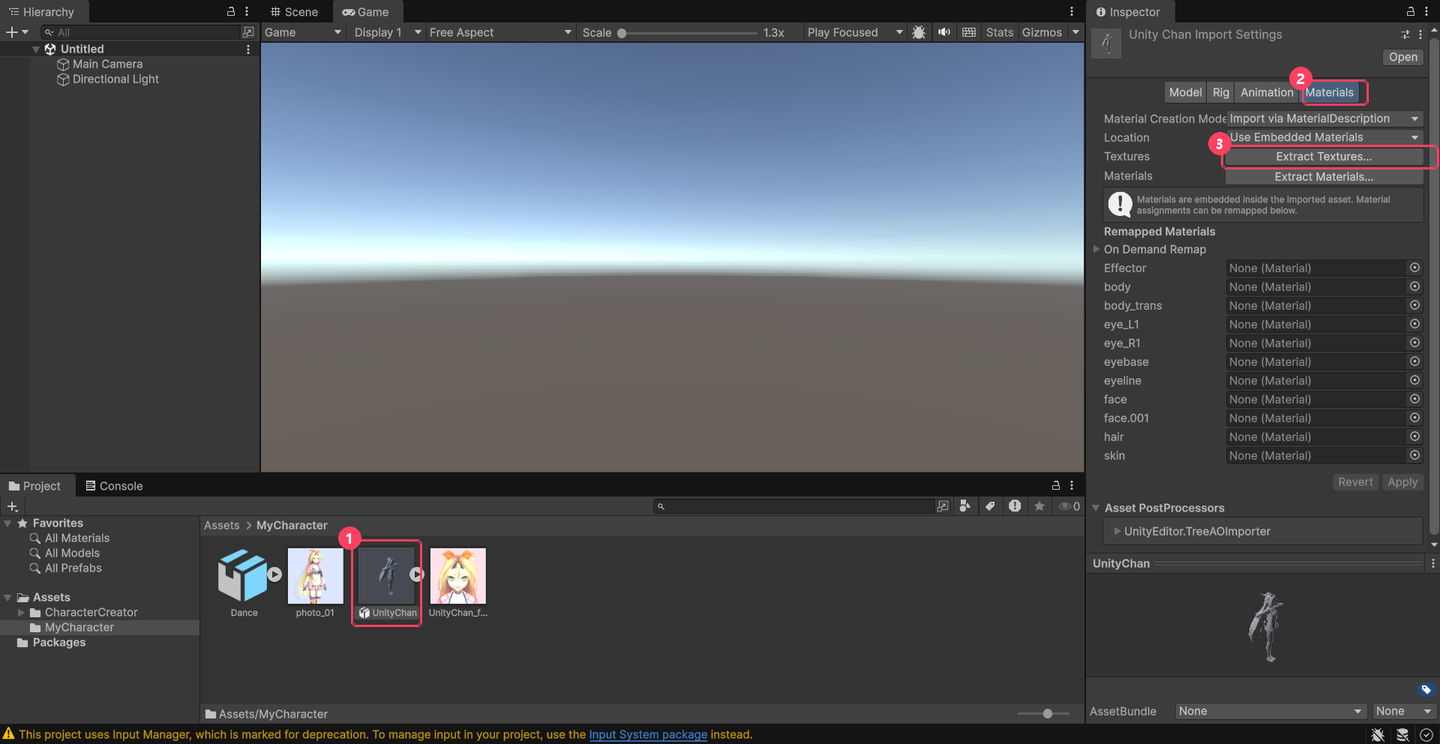Click the Revert button
The height and width of the screenshot is (744, 1440).
(1355, 482)
